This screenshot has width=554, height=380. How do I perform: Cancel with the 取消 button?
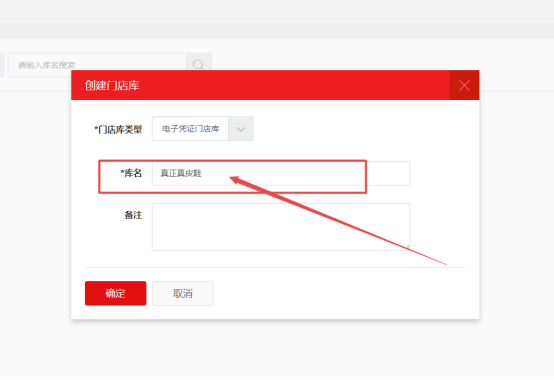(x=183, y=293)
